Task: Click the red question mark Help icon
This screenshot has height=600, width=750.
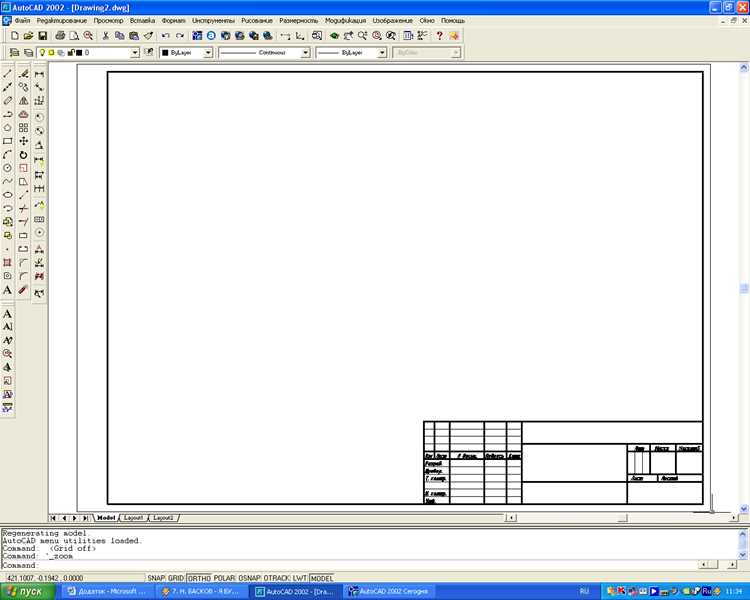Action: click(x=439, y=36)
